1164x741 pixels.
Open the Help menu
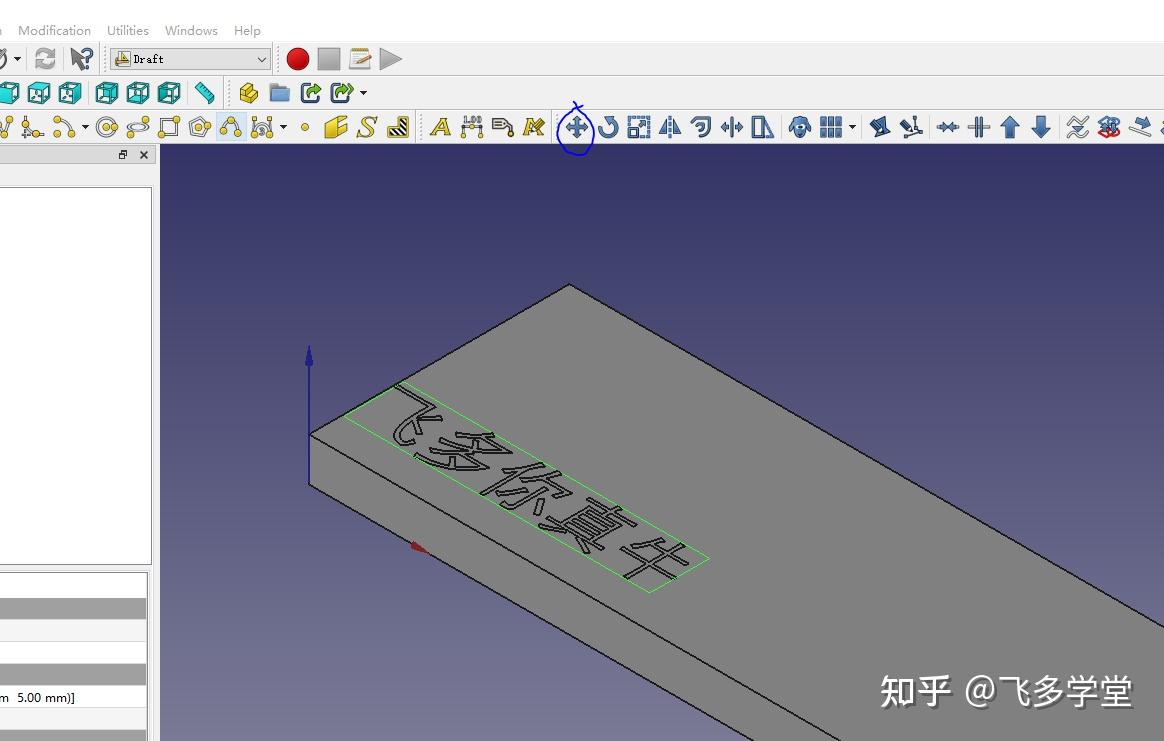coord(247,30)
